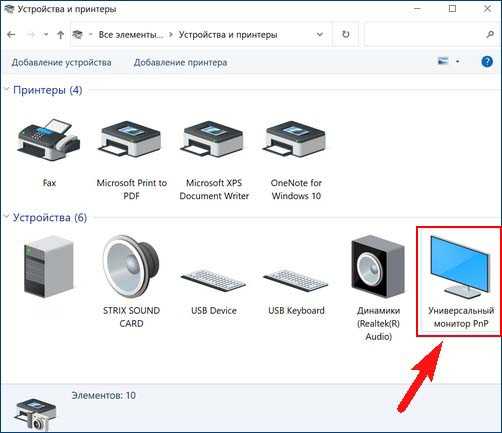Select Microsoft XPS Document Writer printer
The image size is (502, 433).
click(x=213, y=140)
